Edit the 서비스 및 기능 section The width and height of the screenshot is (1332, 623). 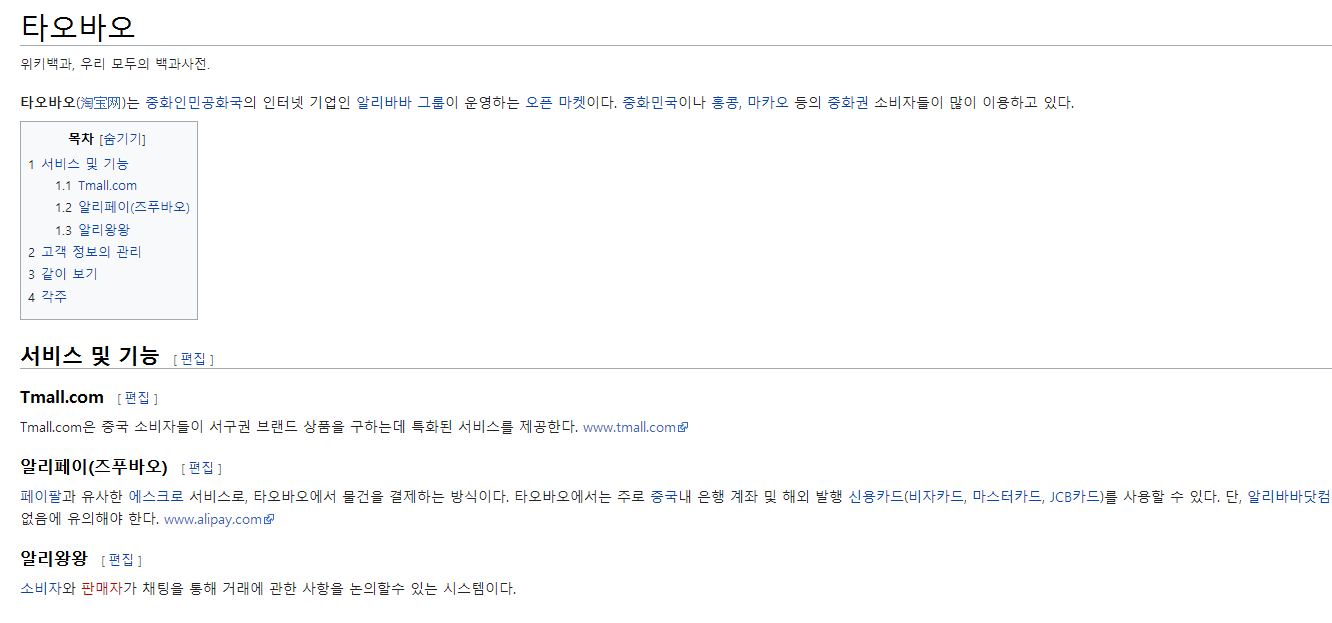point(193,359)
